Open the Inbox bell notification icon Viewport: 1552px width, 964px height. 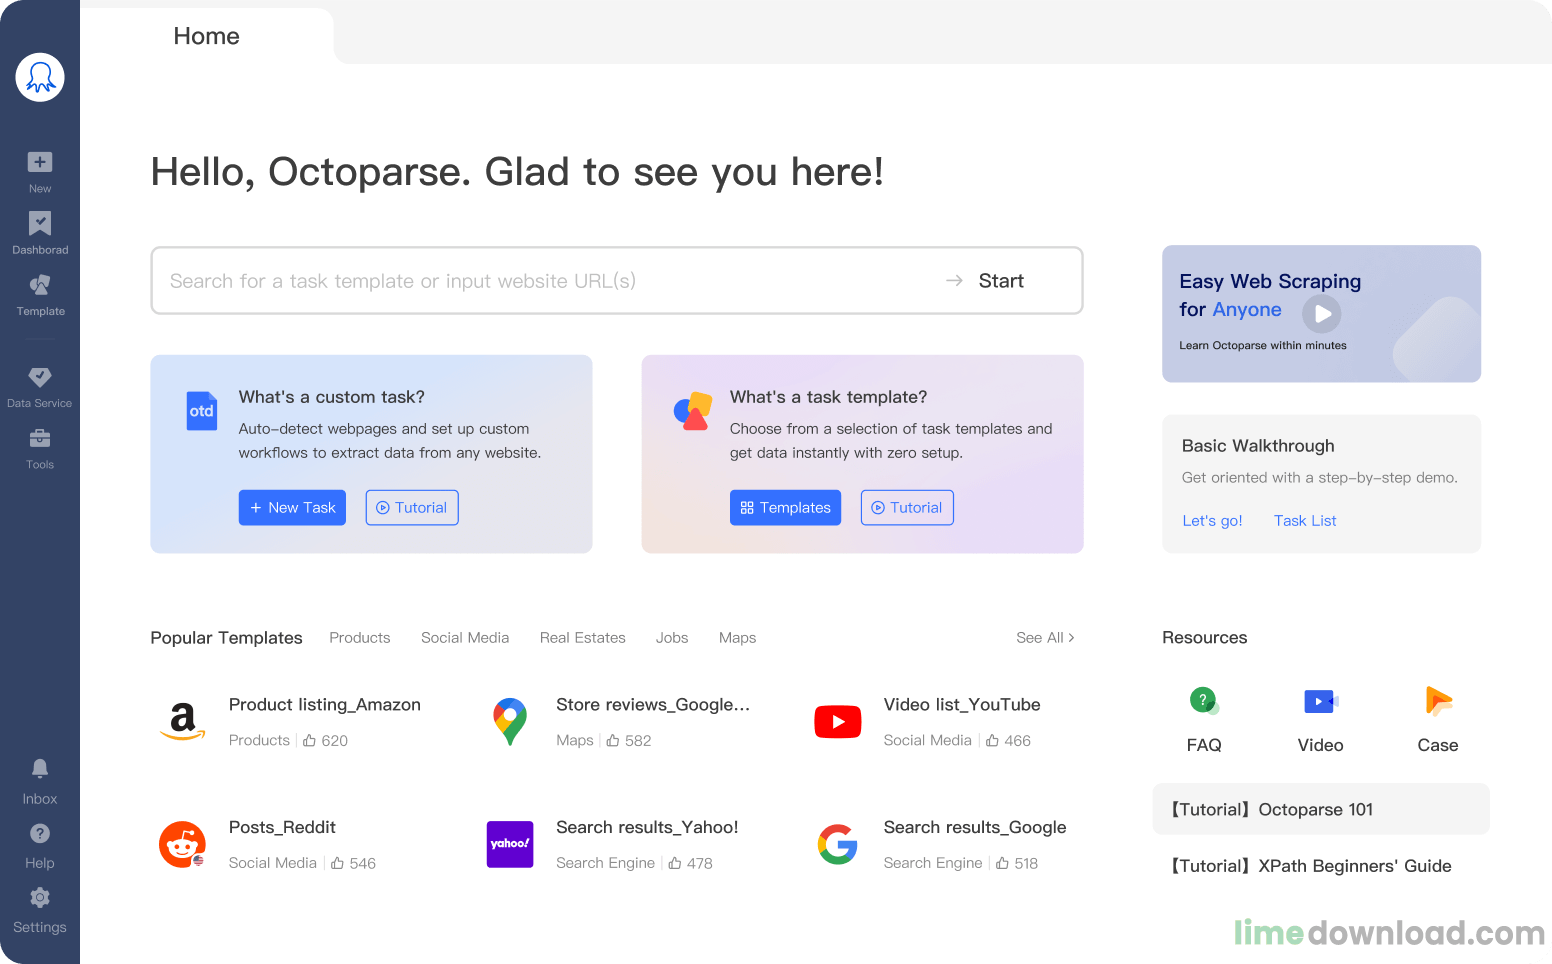point(40,769)
